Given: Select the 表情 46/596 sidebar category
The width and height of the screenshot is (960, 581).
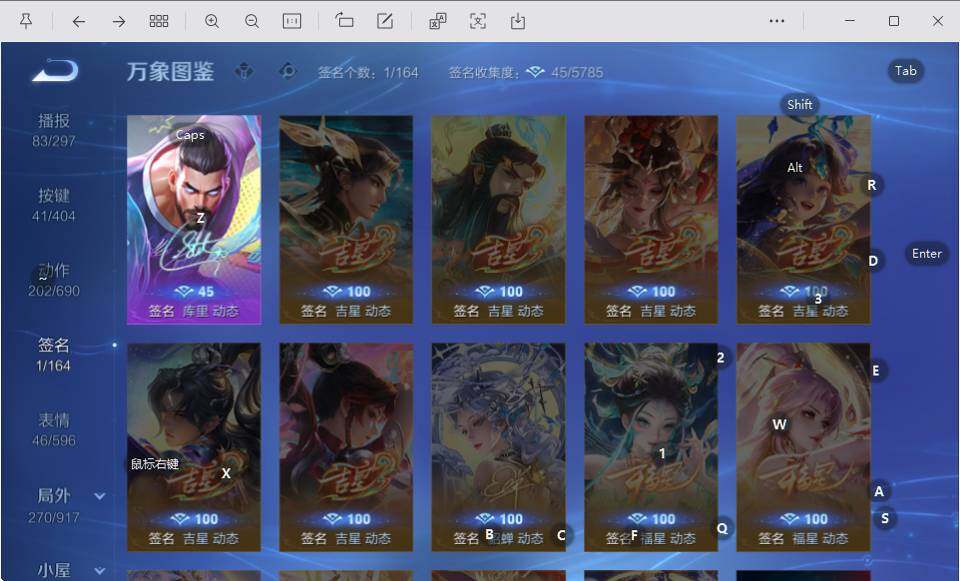Looking at the screenshot, I should coord(54,429).
